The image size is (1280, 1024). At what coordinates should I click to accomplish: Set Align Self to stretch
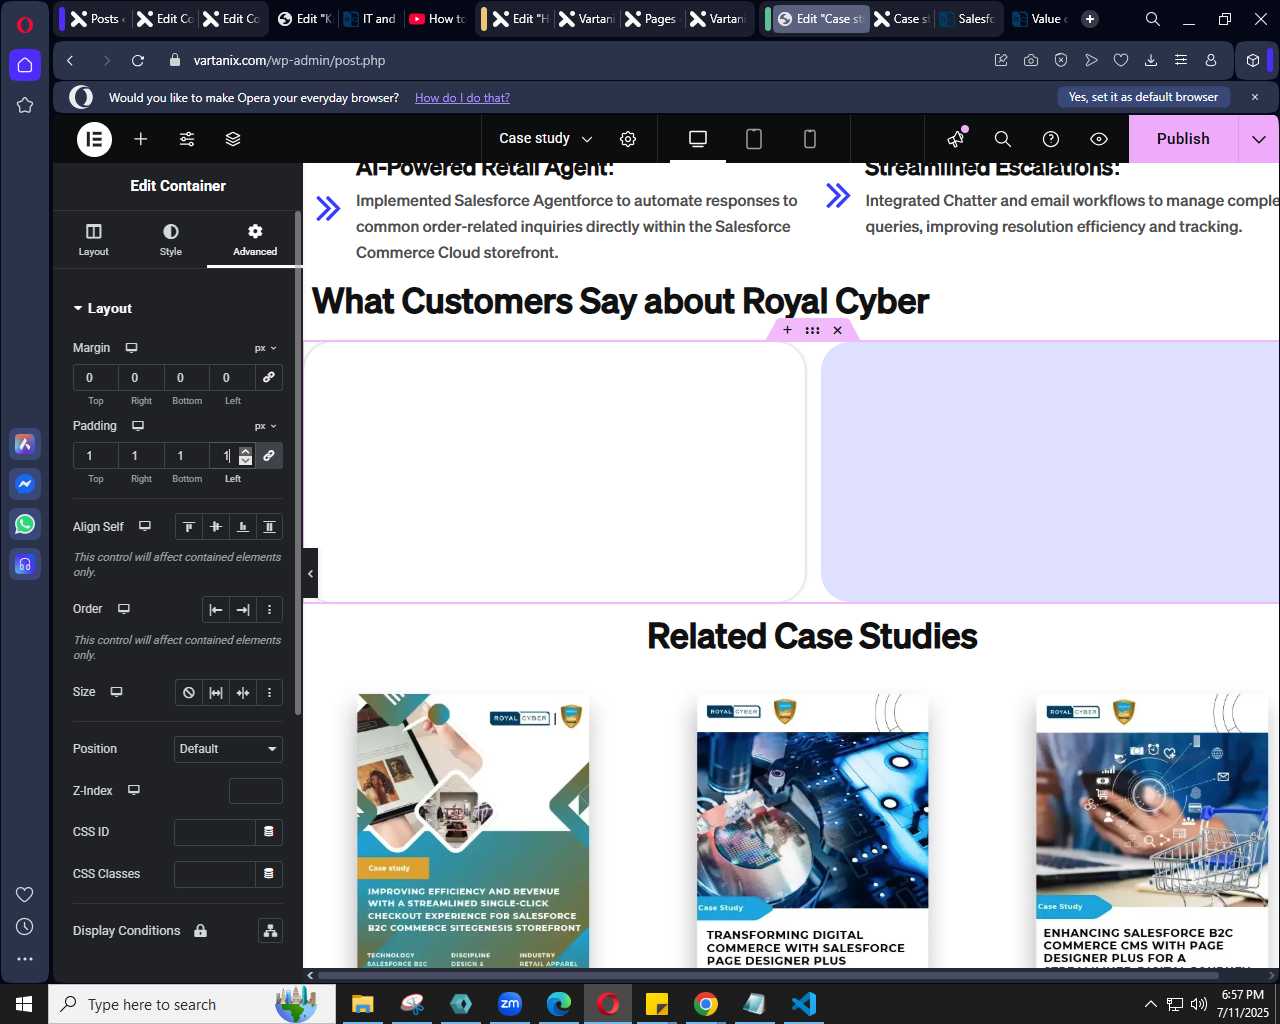click(269, 527)
